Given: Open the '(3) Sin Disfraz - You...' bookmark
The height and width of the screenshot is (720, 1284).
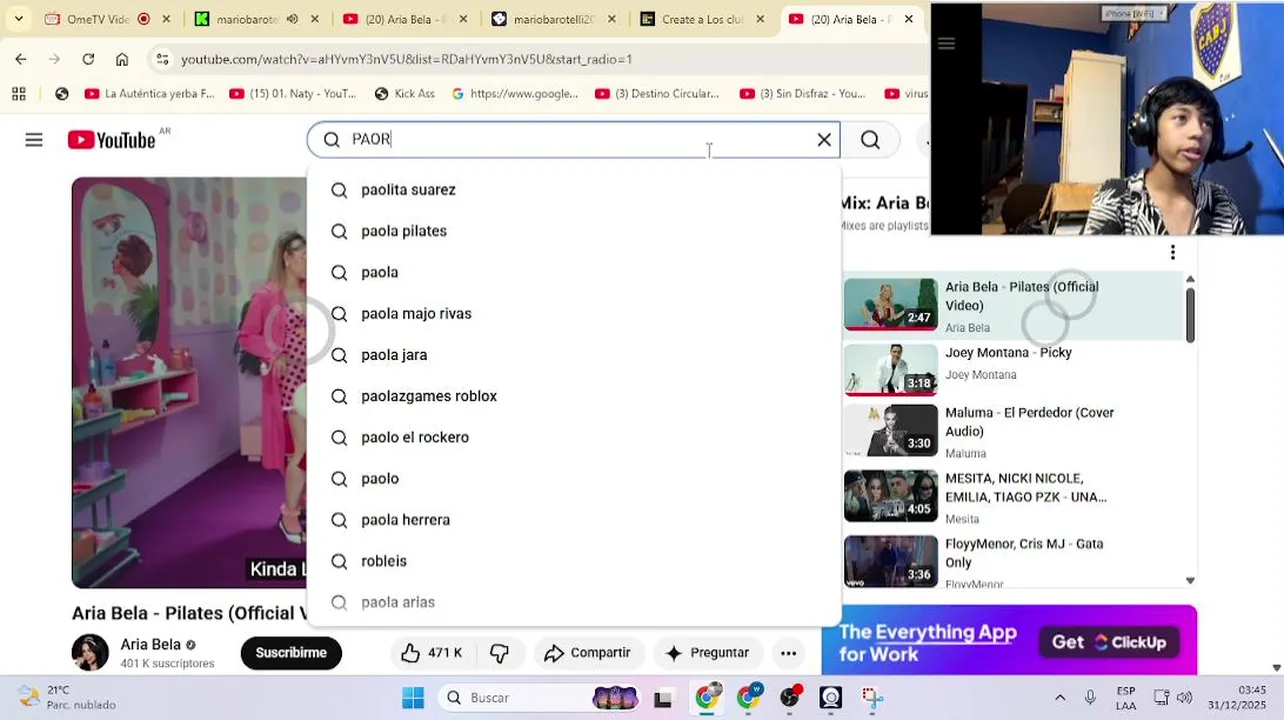Looking at the screenshot, I should tap(802, 93).
